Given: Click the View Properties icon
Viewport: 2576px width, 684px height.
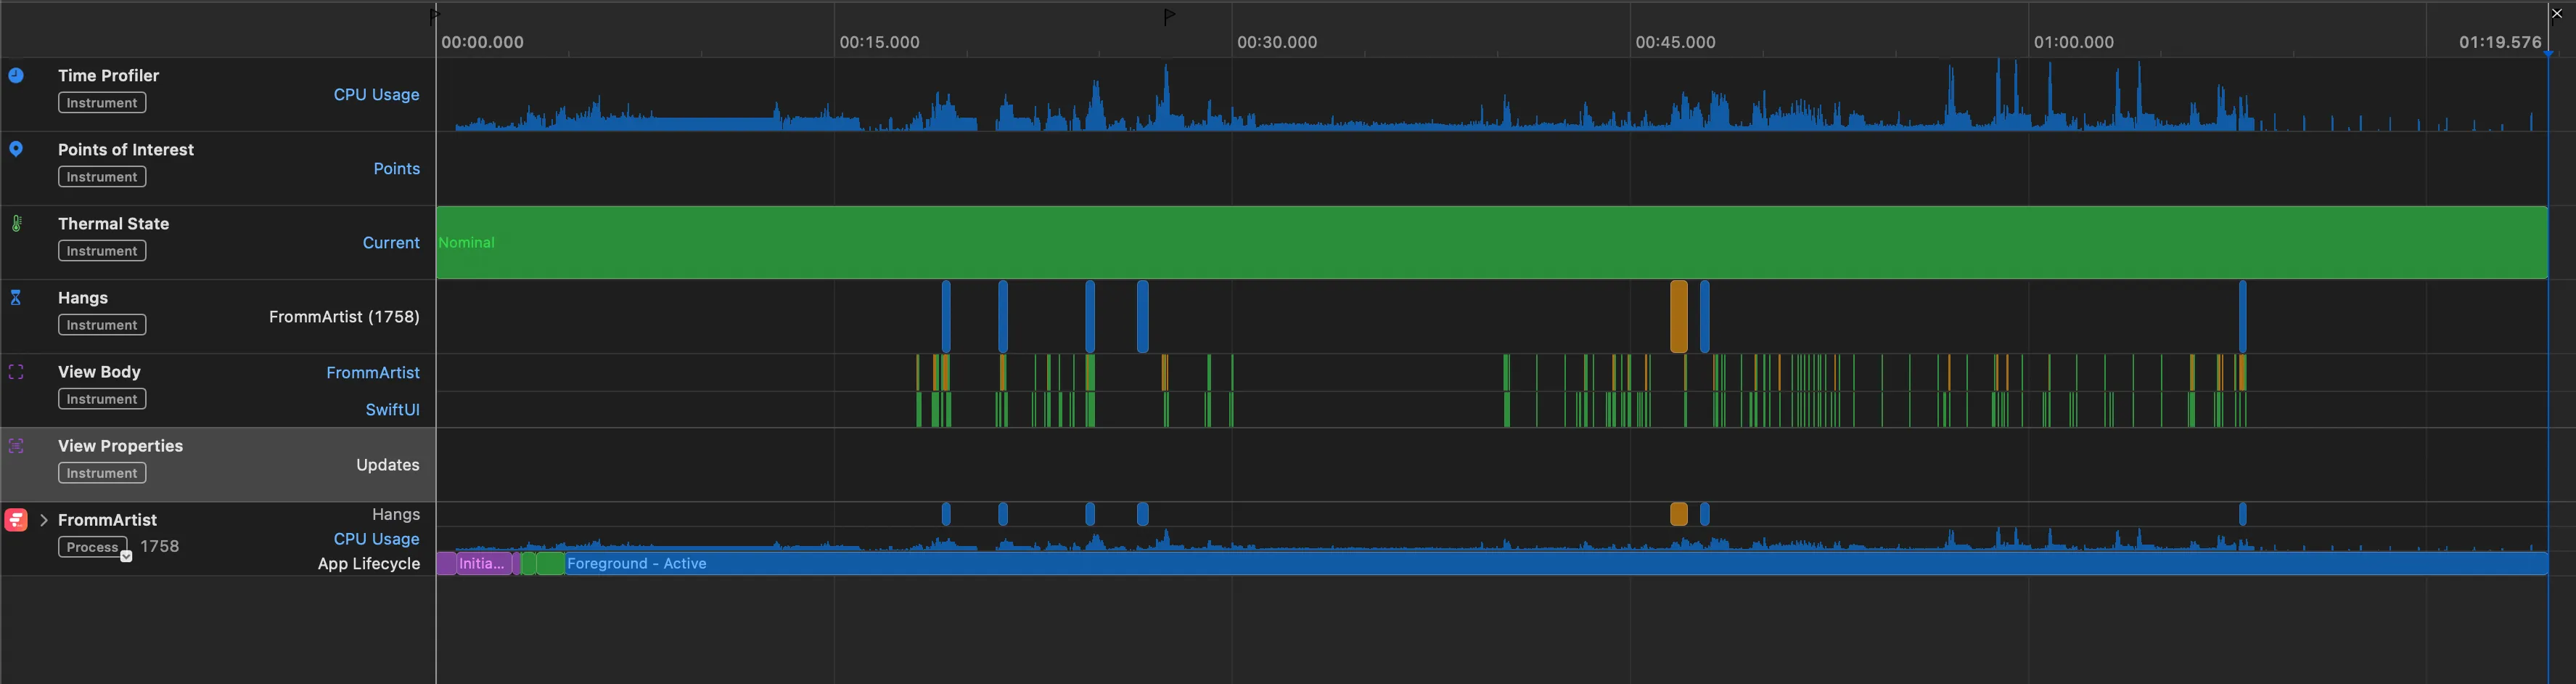Looking at the screenshot, I should coord(16,446).
